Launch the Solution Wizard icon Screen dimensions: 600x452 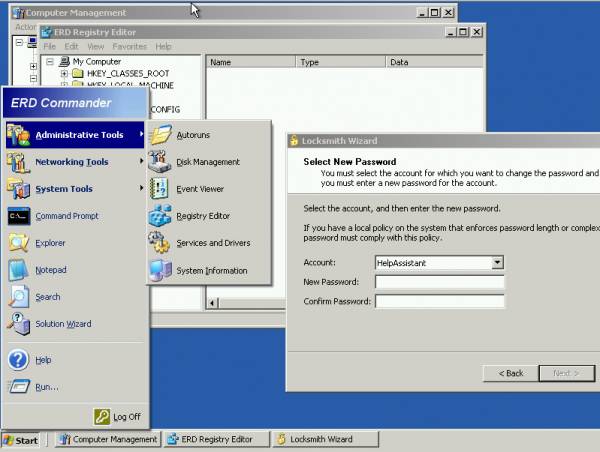pos(18,324)
